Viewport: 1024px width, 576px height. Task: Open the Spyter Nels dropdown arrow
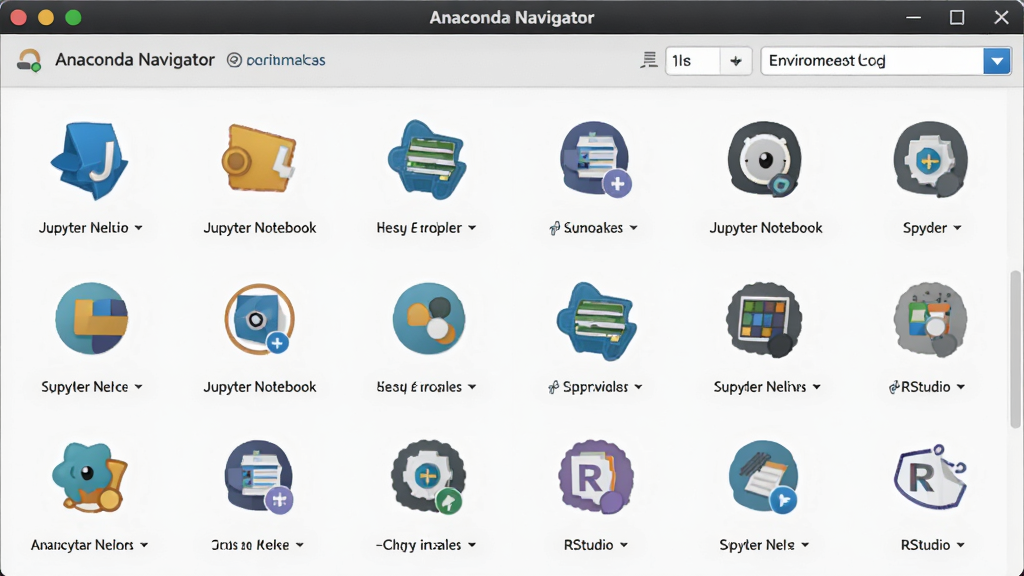(805, 545)
